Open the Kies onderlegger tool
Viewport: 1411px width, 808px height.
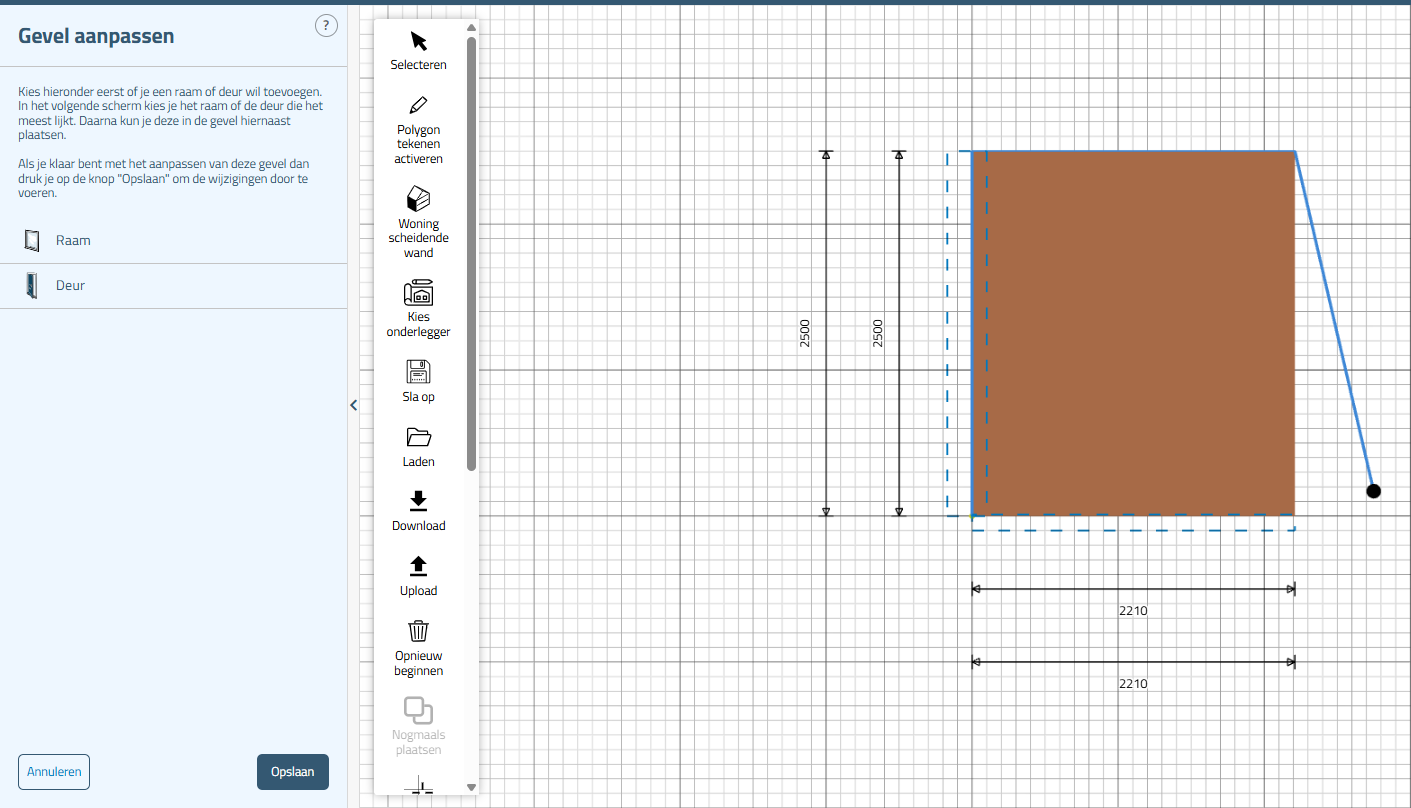click(418, 293)
